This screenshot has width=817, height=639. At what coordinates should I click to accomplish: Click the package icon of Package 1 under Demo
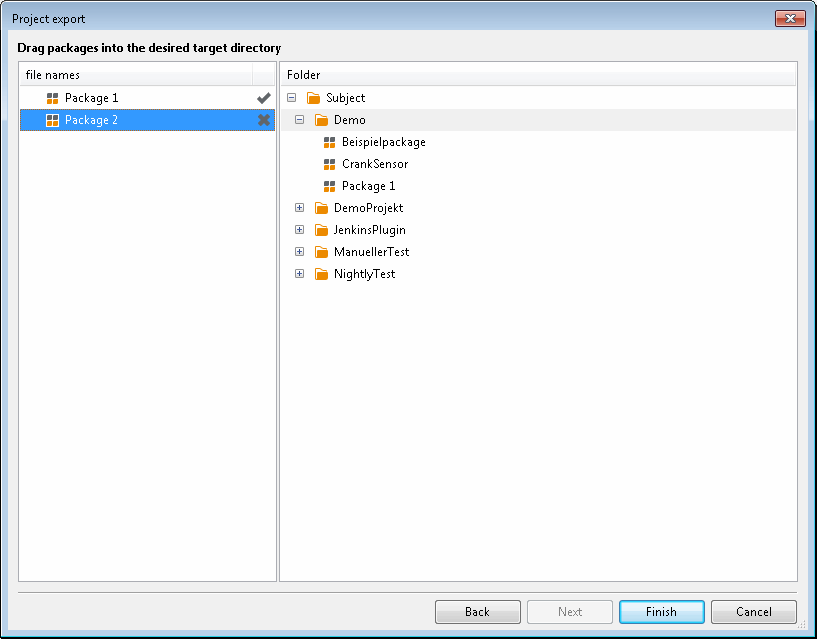click(329, 186)
